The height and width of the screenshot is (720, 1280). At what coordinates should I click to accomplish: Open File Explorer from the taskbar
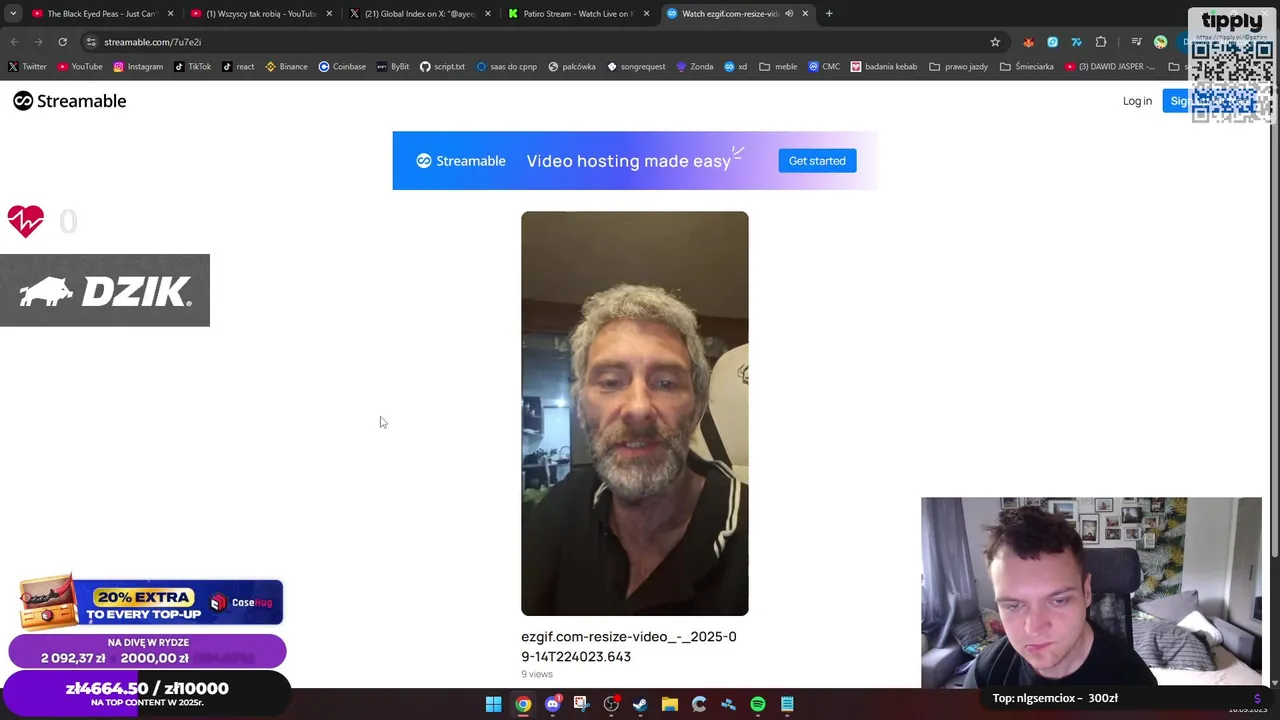pyautogui.click(x=670, y=704)
